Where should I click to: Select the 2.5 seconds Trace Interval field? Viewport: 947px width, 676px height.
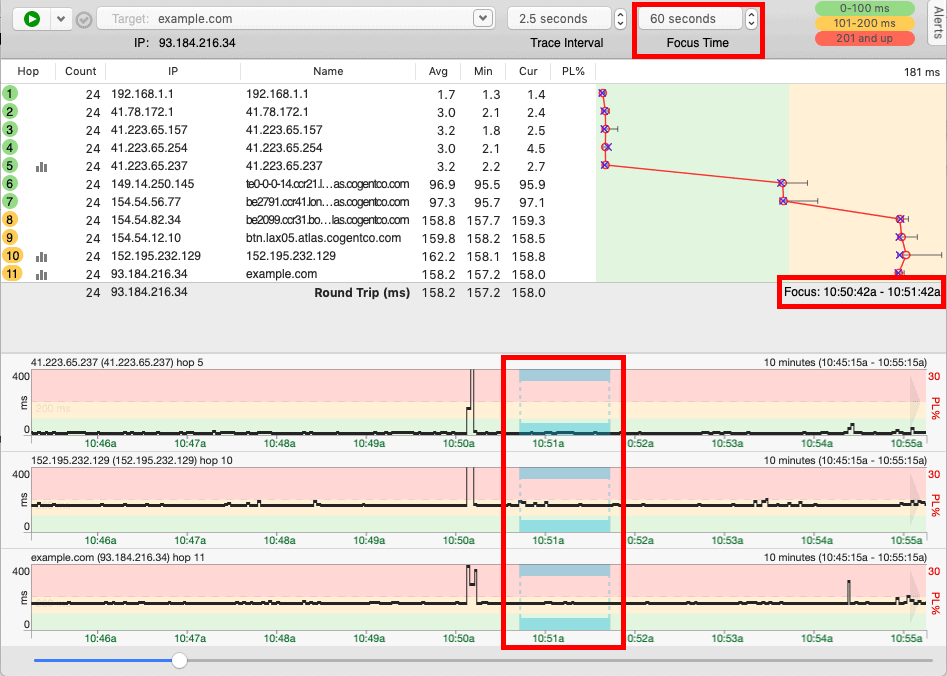[x=559, y=19]
